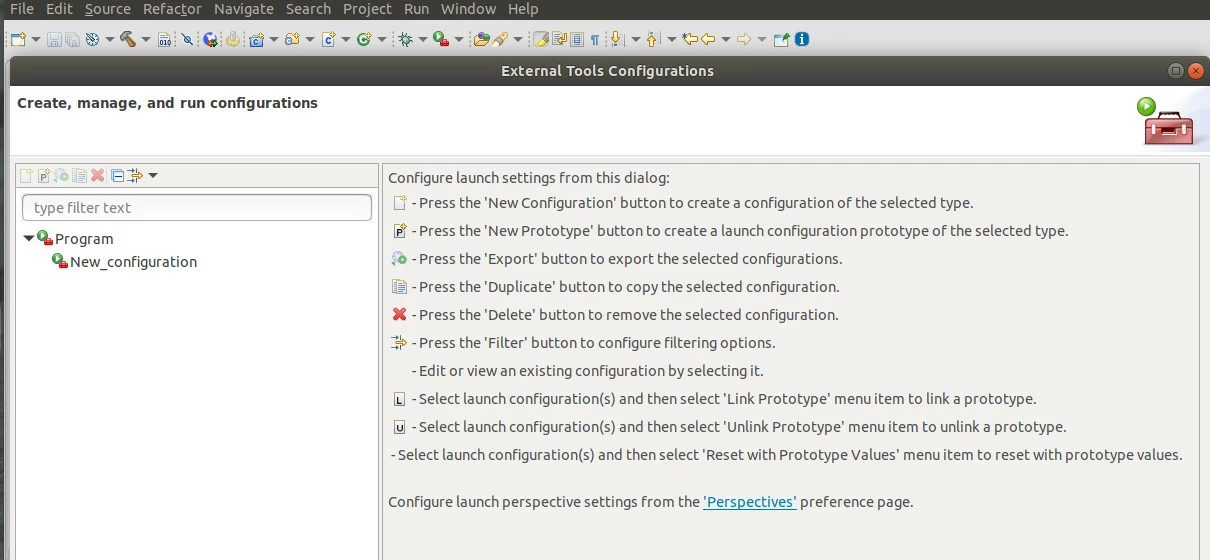The width and height of the screenshot is (1210, 560).
Task: Open the Run menu
Action: (417, 9)
